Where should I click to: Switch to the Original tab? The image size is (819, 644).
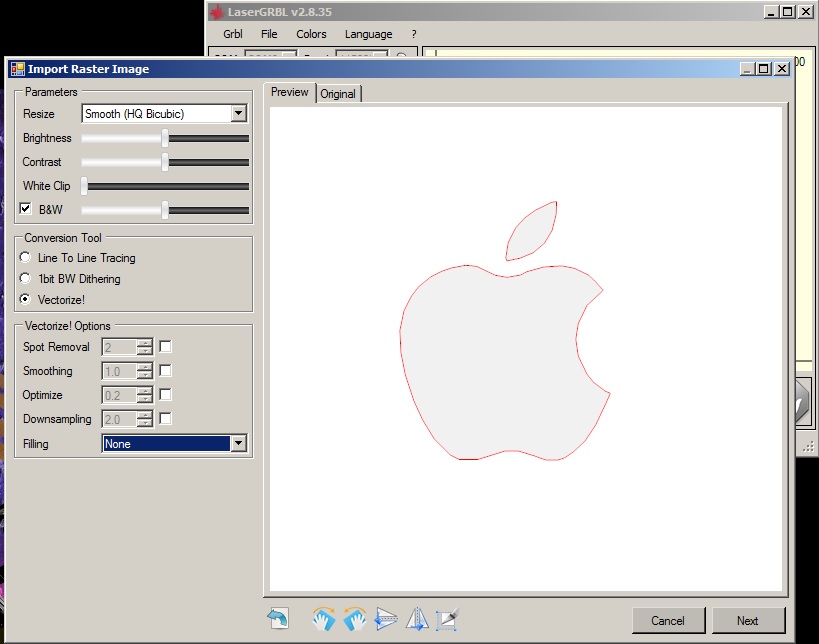tap(338, 94)
